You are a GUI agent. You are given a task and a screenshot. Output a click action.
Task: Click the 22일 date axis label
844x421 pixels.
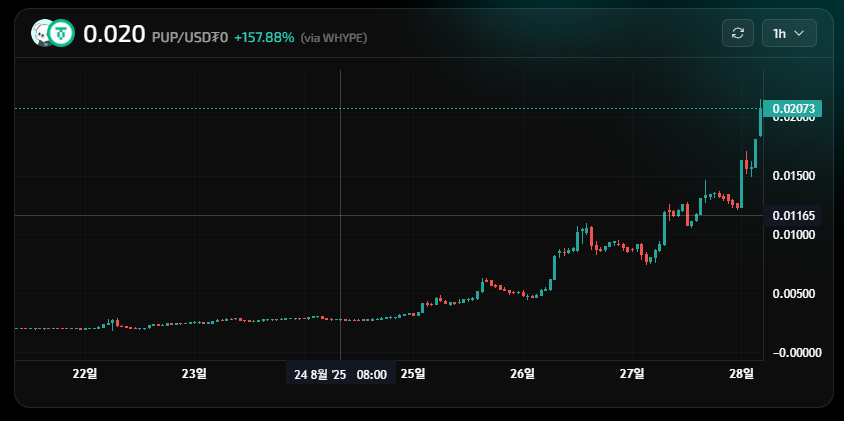[85, 374]
